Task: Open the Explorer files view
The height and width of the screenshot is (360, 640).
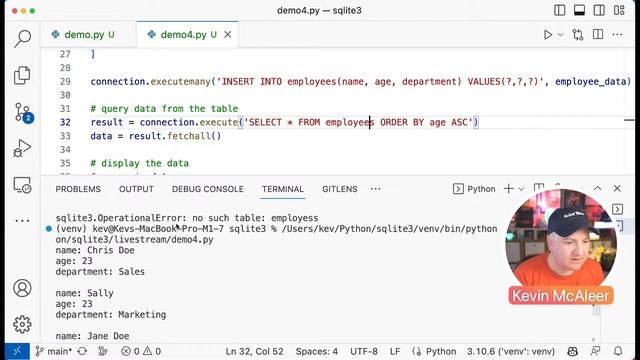Action: point(22,76)
